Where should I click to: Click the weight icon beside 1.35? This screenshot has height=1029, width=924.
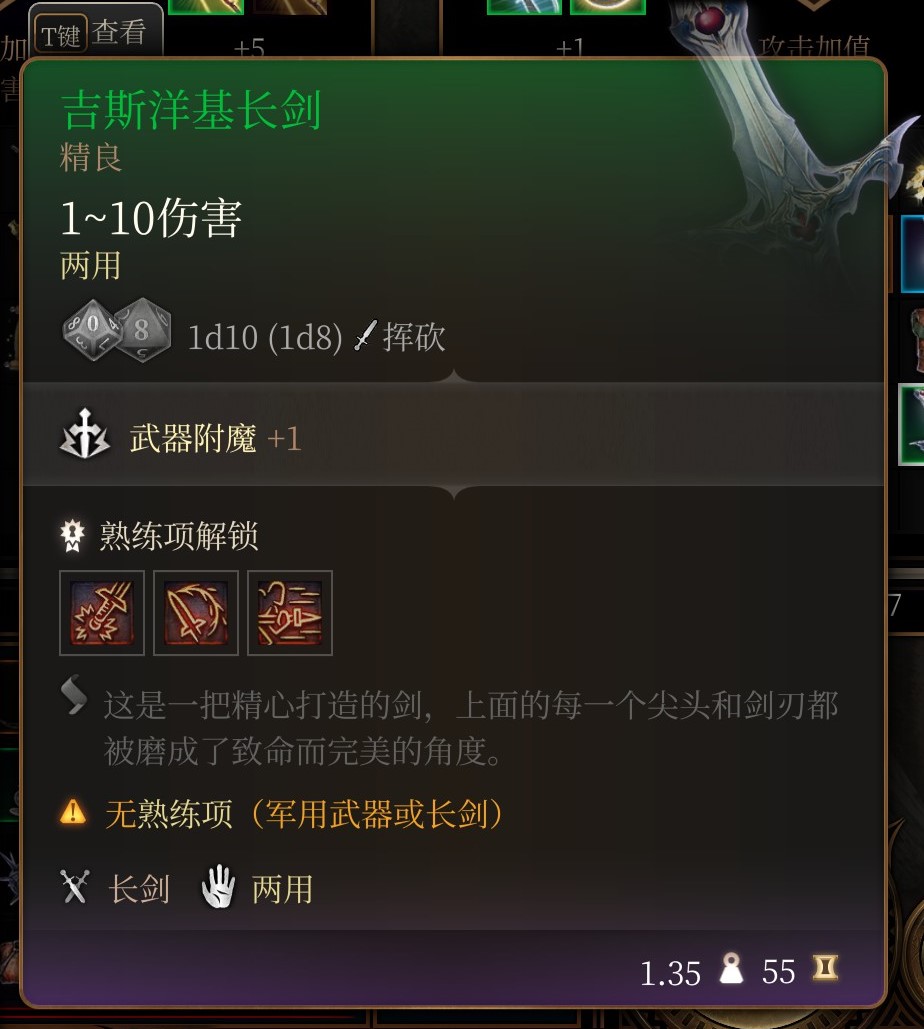click(x=731, y=969)
